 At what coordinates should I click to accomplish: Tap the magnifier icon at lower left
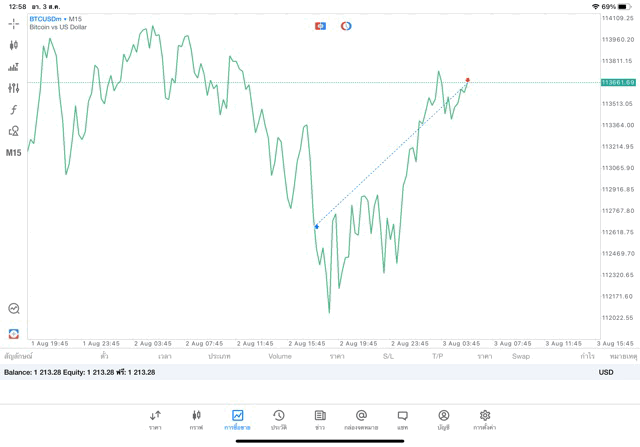(14, 309)
